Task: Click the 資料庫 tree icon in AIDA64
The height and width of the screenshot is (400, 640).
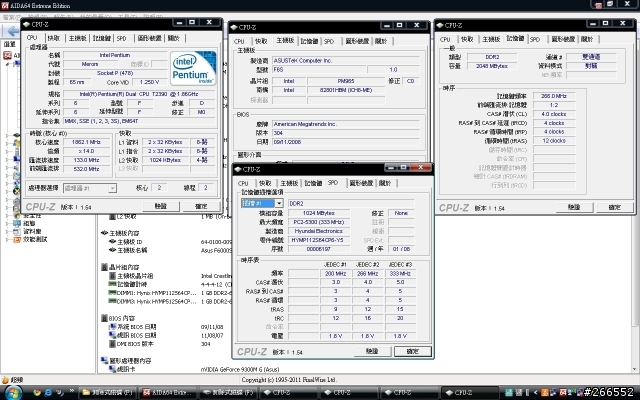Action: (x=17, y=231)
